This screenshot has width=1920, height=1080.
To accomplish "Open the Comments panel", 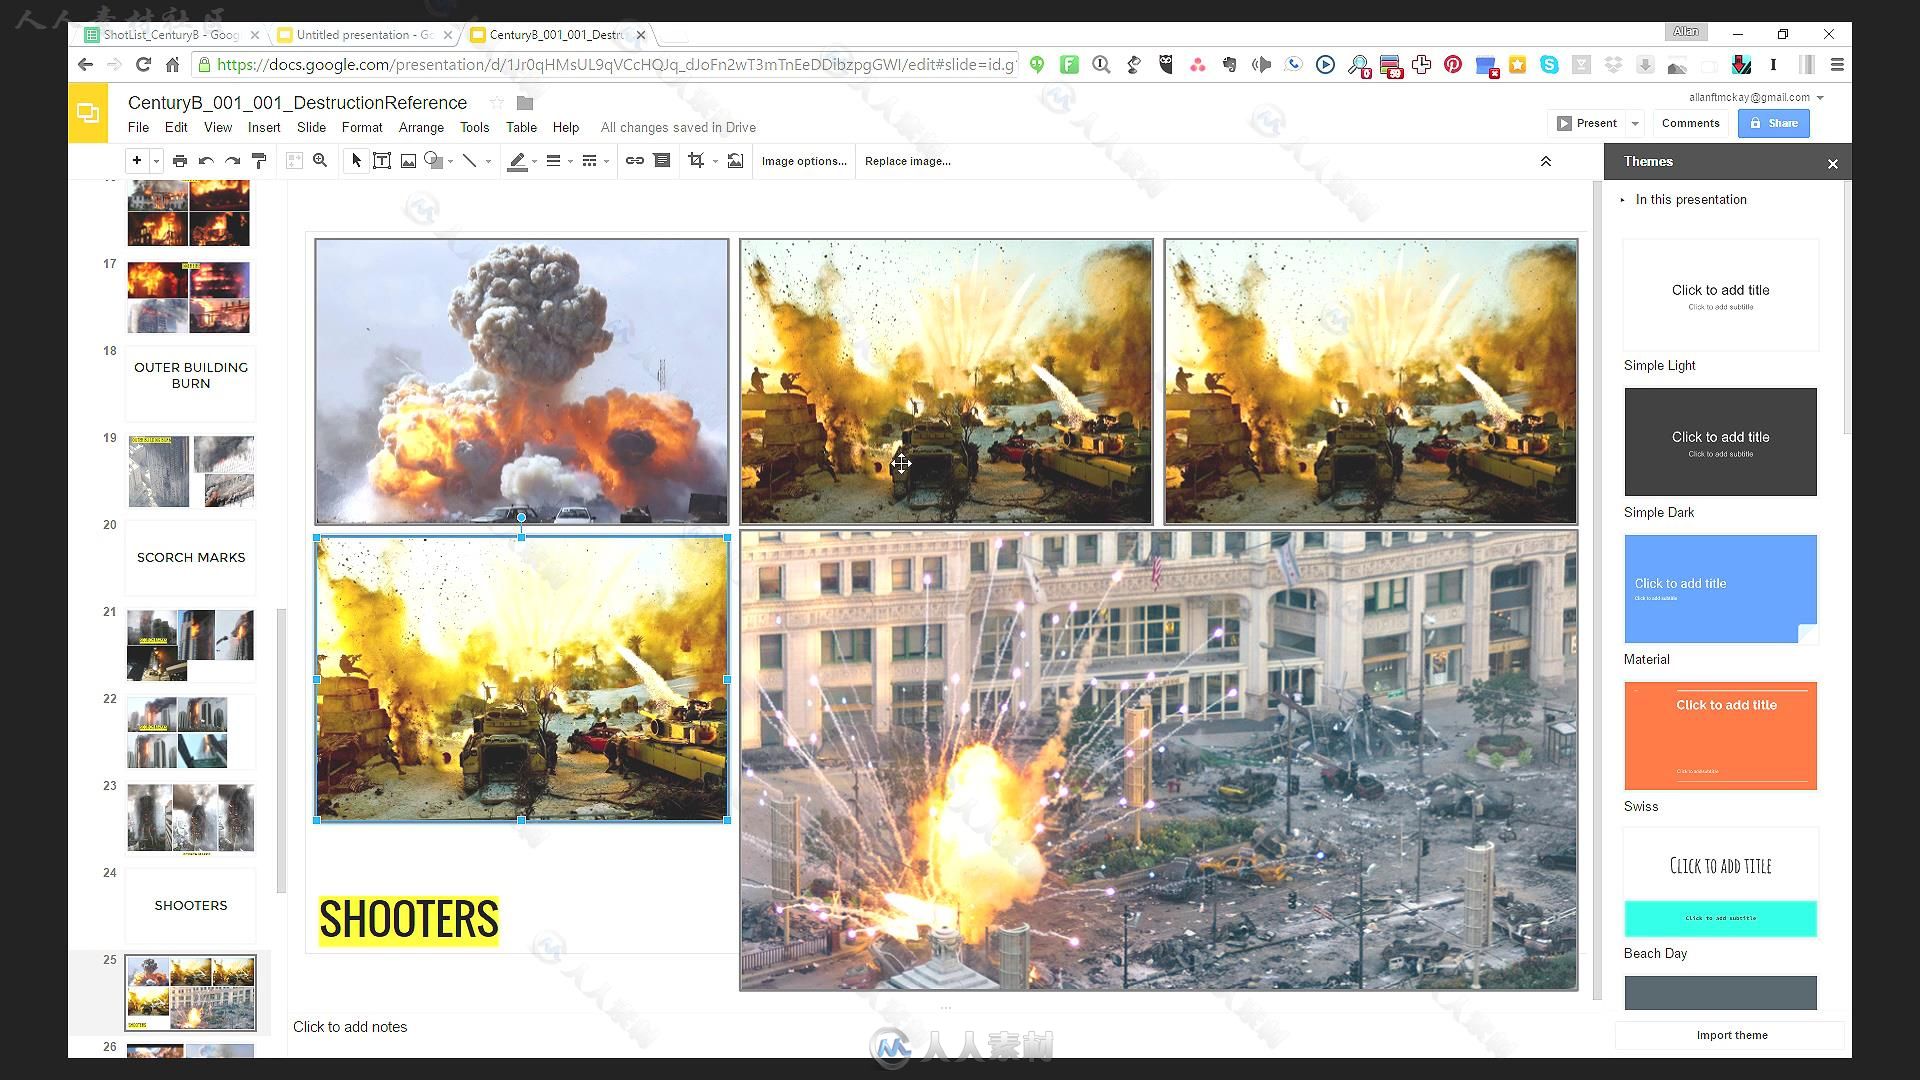I will tap(1690, 123).
